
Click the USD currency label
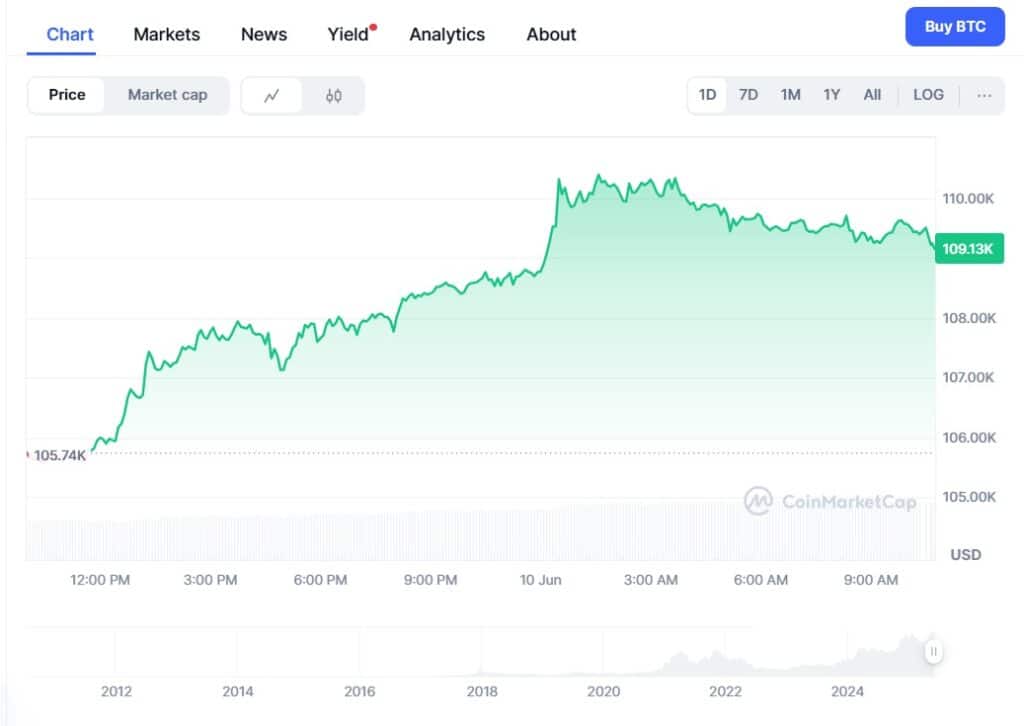(966, 555)
